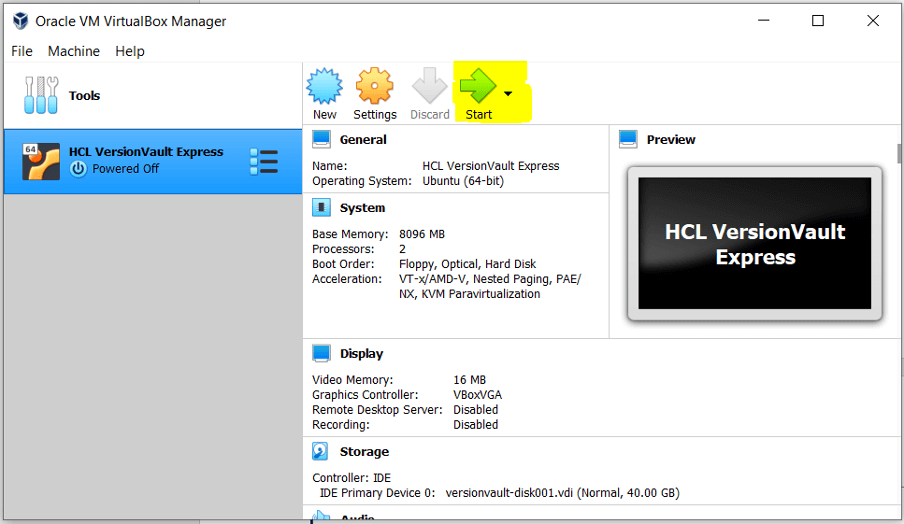Click the 8096 MB base memory value
The image size is (904, 524).
pyautogui.click(x=421, y=234)
